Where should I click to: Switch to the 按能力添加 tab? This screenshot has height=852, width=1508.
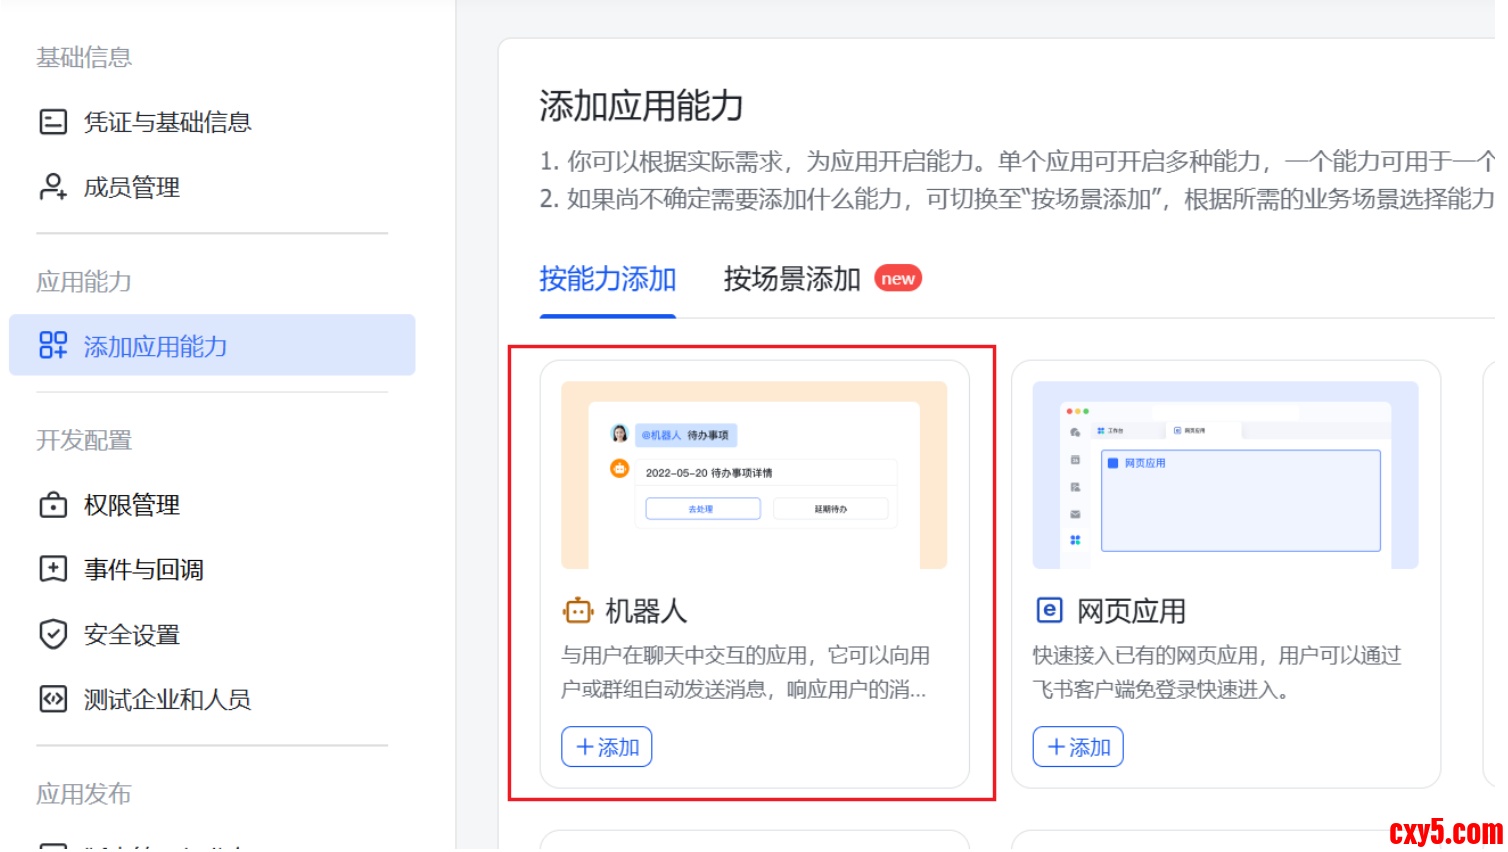coord(608,279)
